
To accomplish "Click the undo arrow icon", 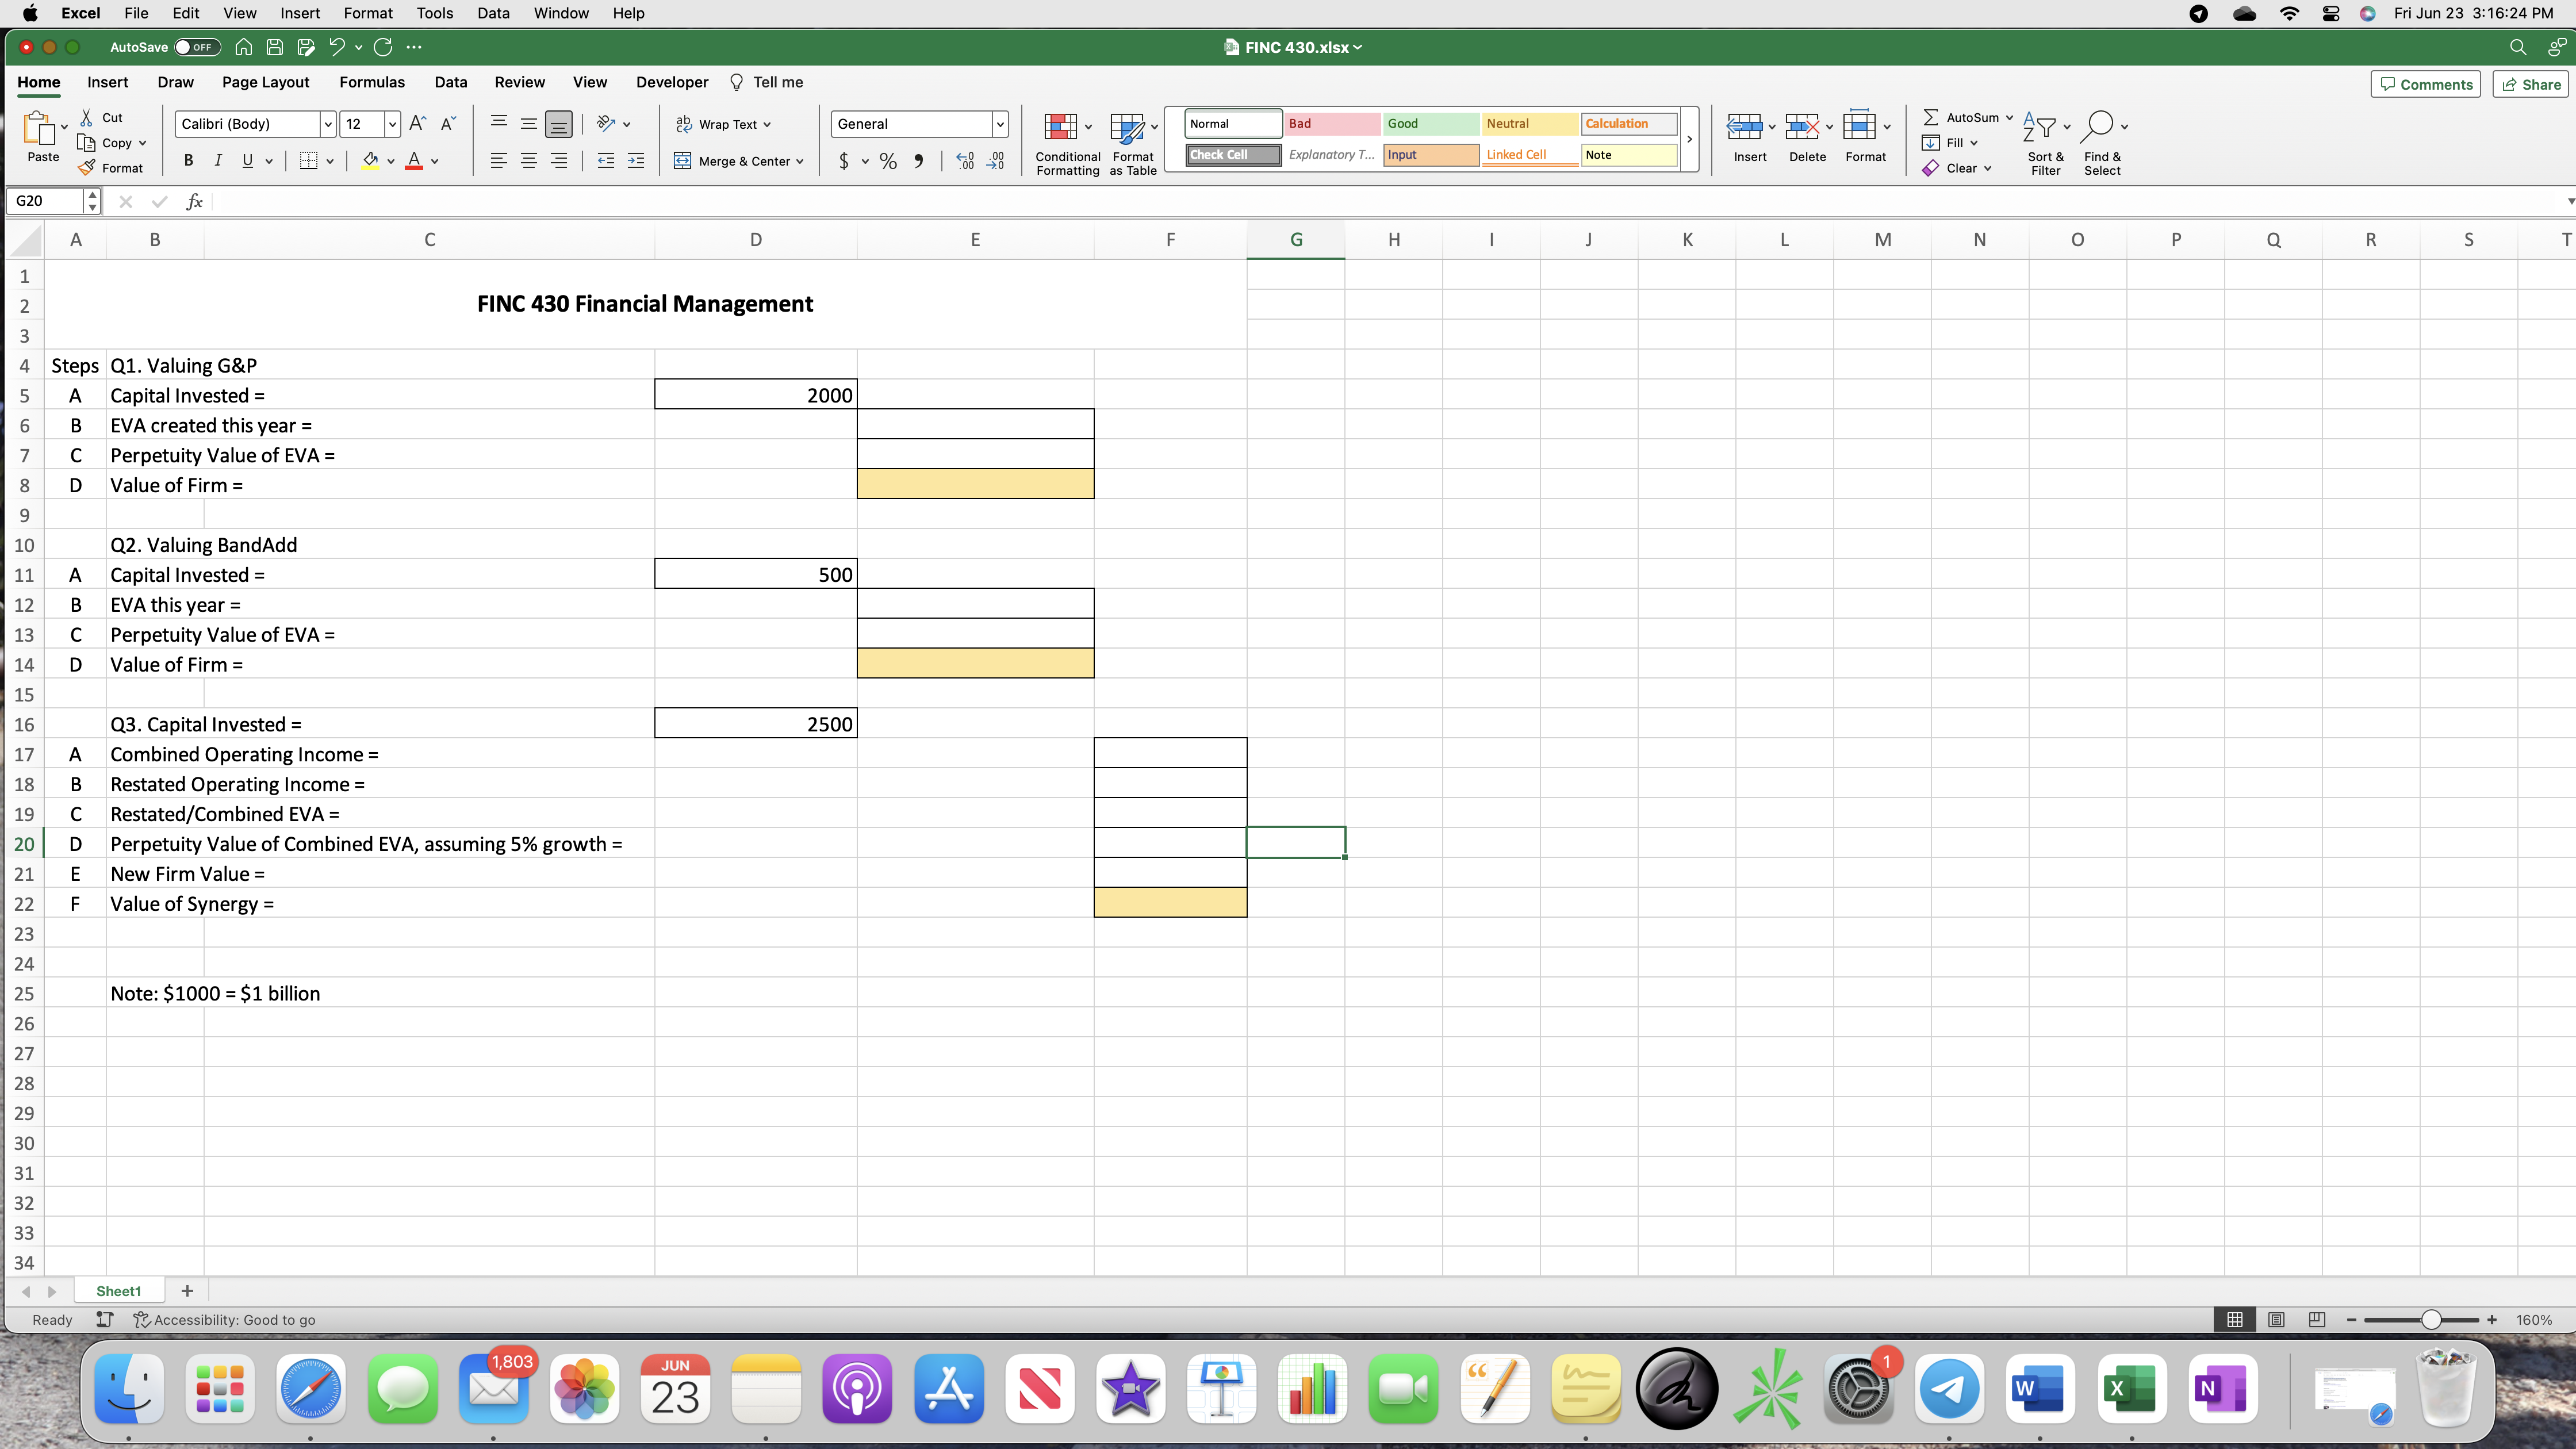I will (336, 47).
